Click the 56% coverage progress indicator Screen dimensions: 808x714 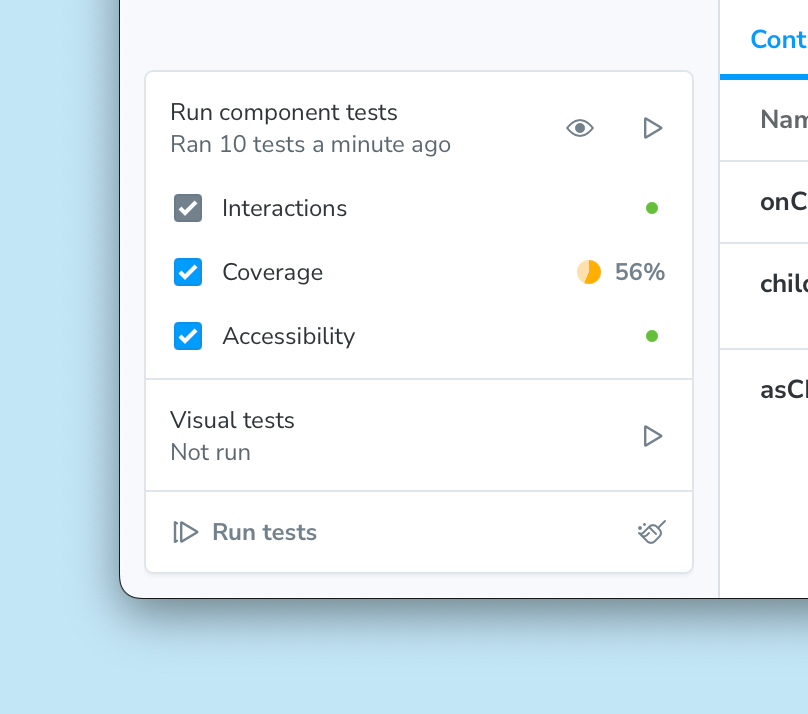(589, 271)
